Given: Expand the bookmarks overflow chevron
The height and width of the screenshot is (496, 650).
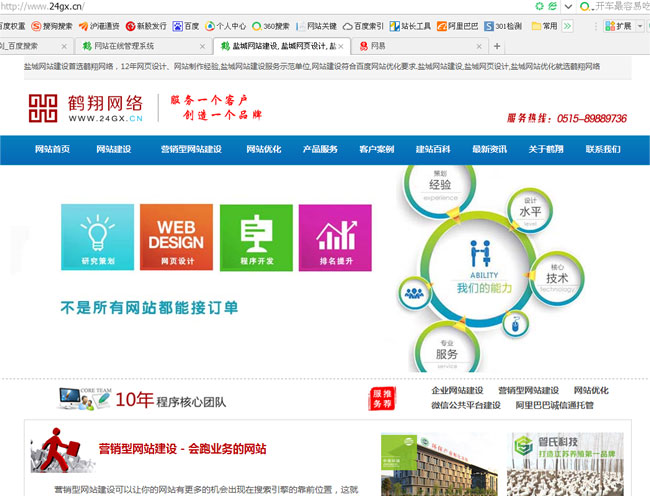Looking at the screenshot, I should tap(567, 26).
